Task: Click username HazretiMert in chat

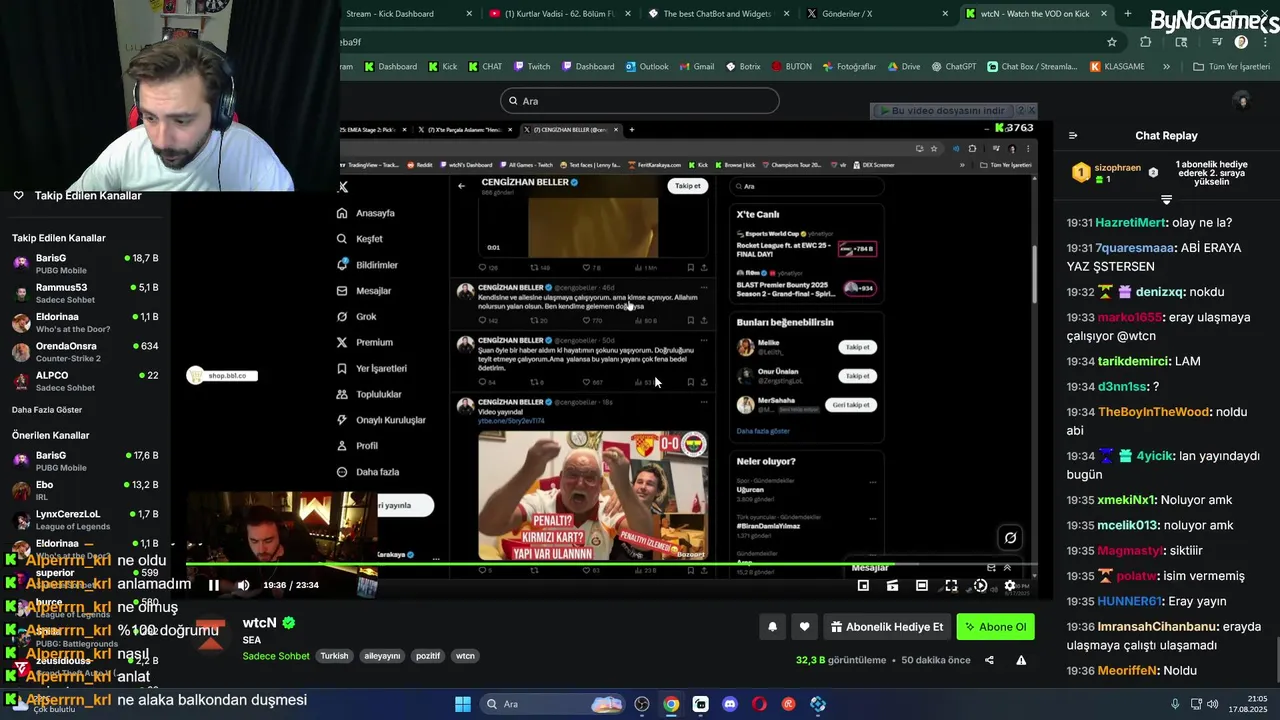Action: 1131,222
